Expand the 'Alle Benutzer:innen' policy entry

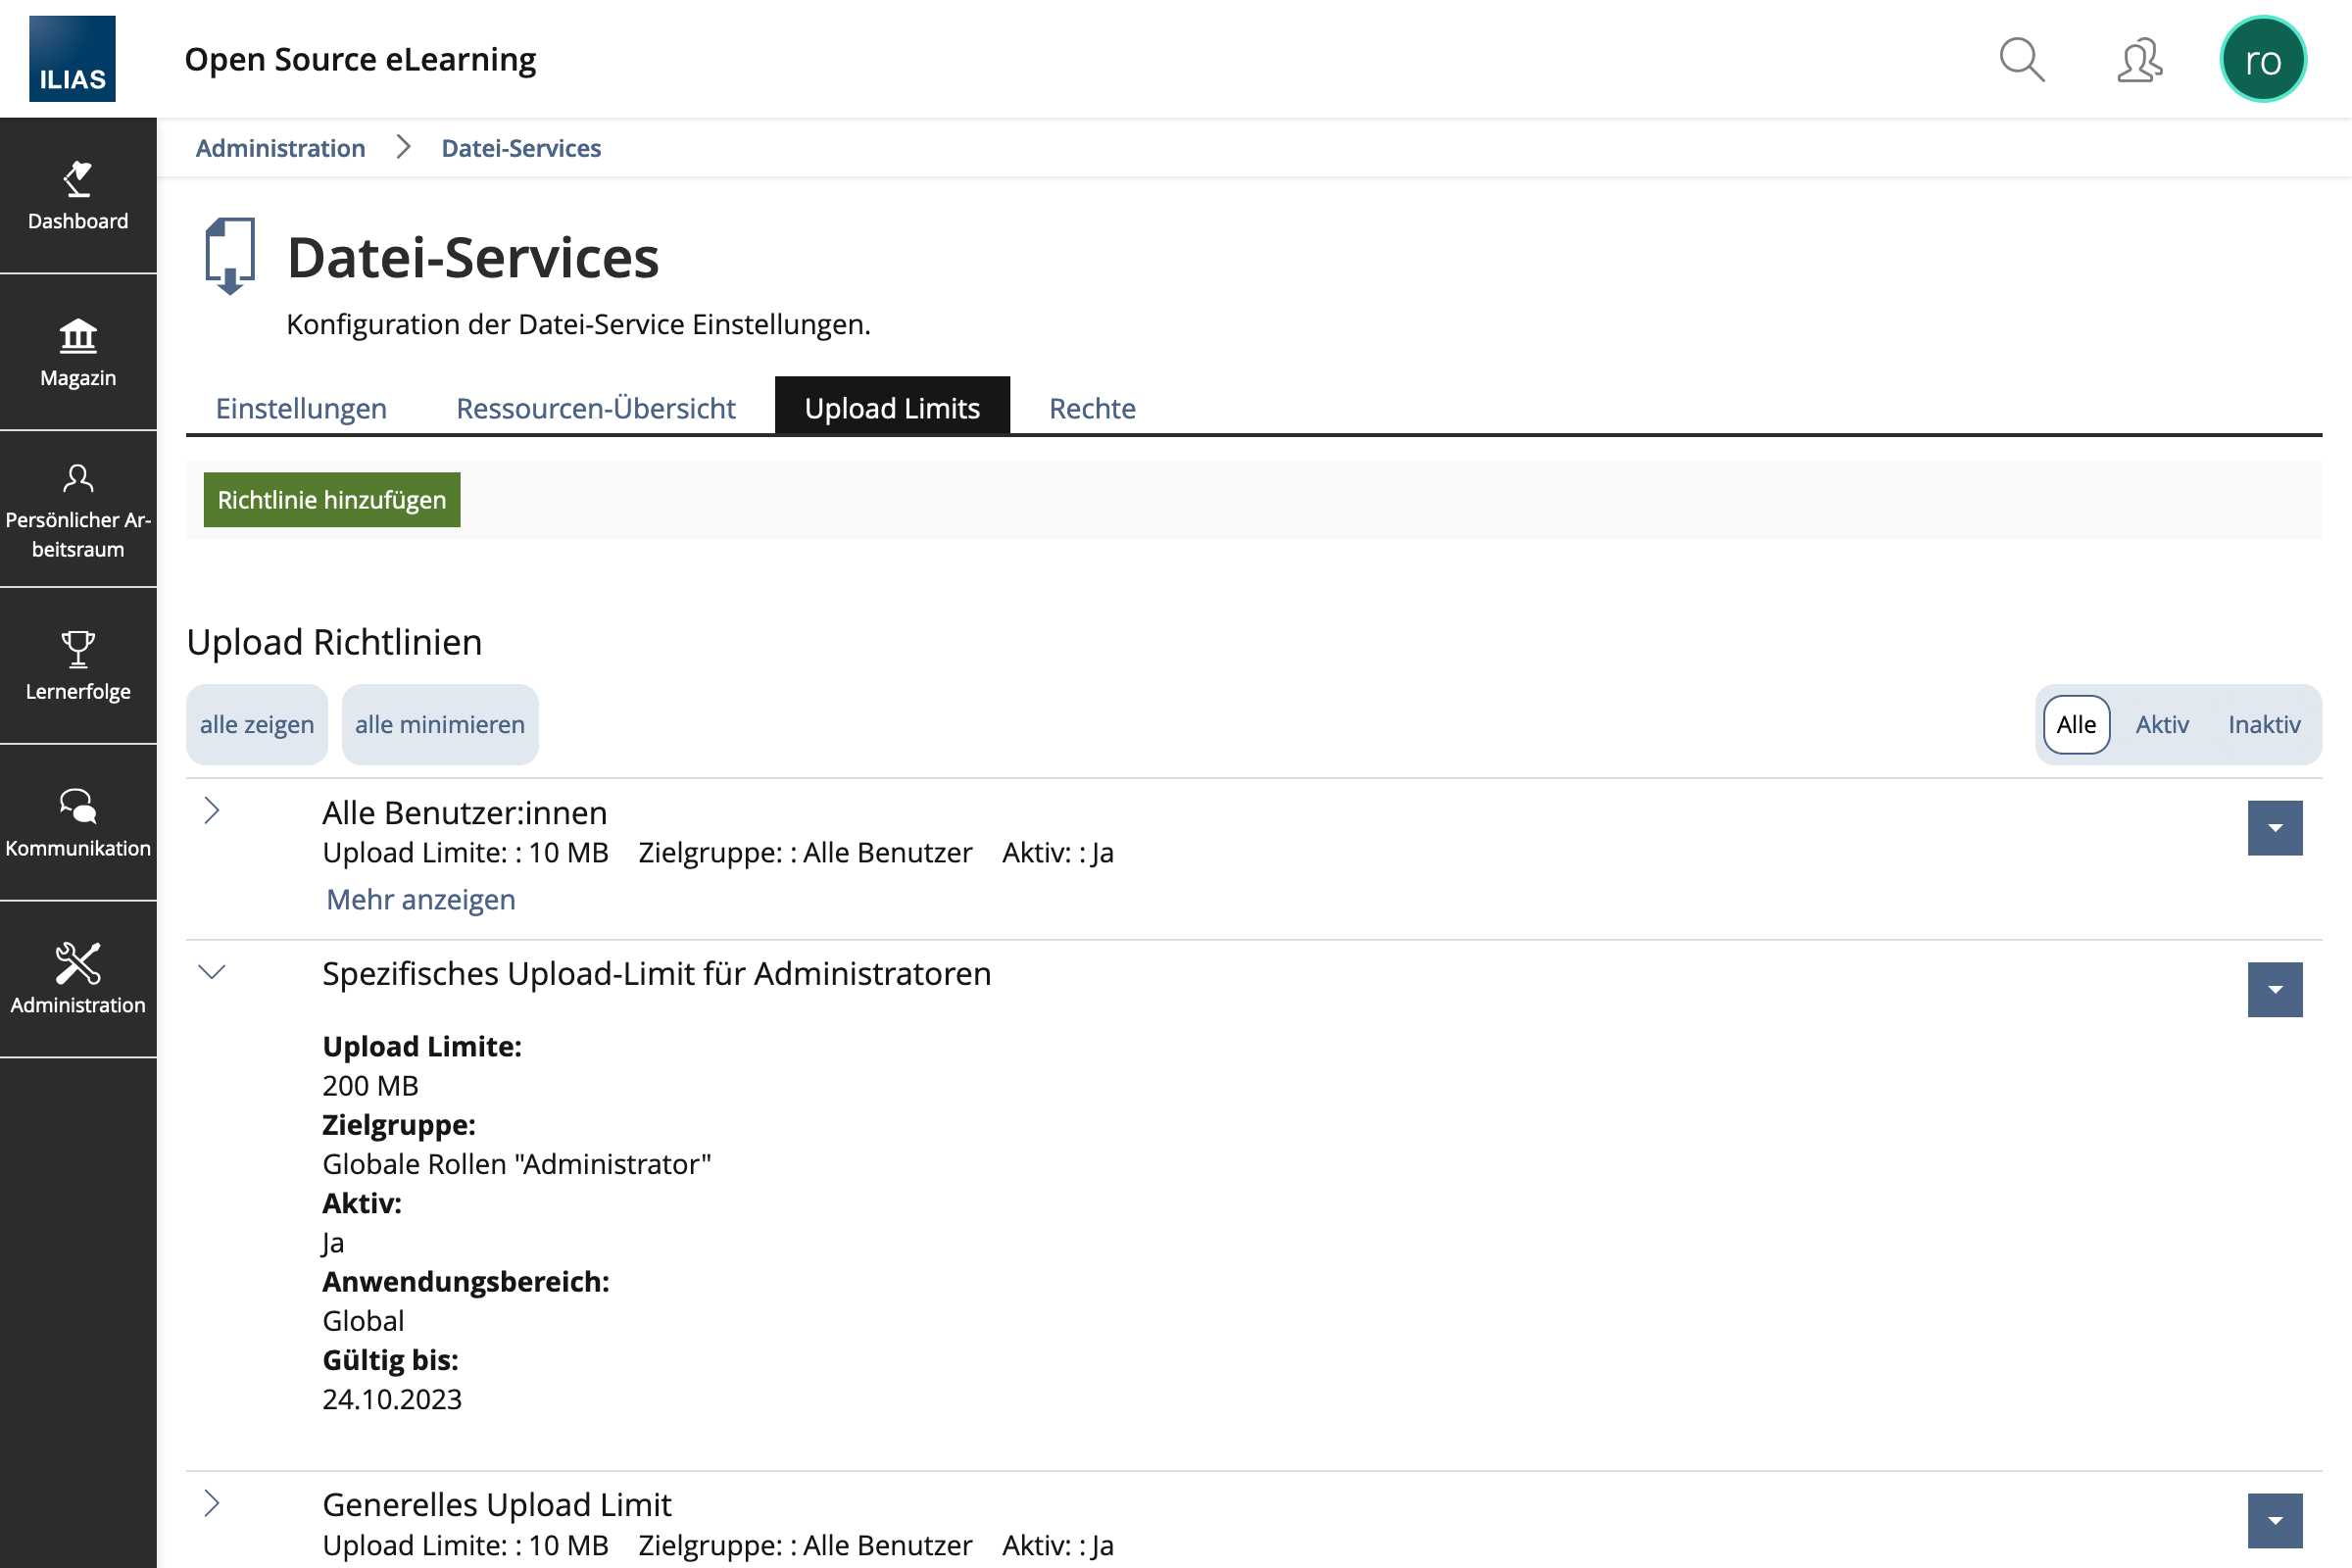click(x=212, y=811)
